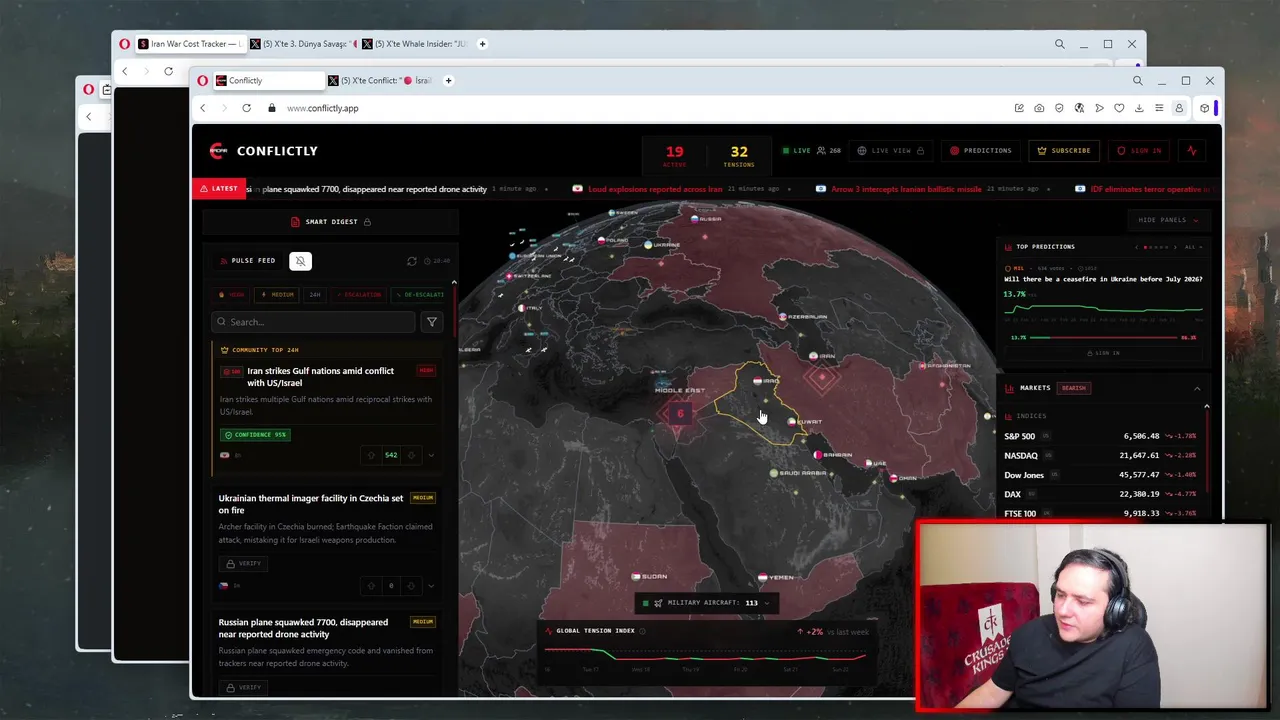The height and width of the screenshot is (720, 1280).
Task: Go to next top prediction
Action: coord(1175,247)
